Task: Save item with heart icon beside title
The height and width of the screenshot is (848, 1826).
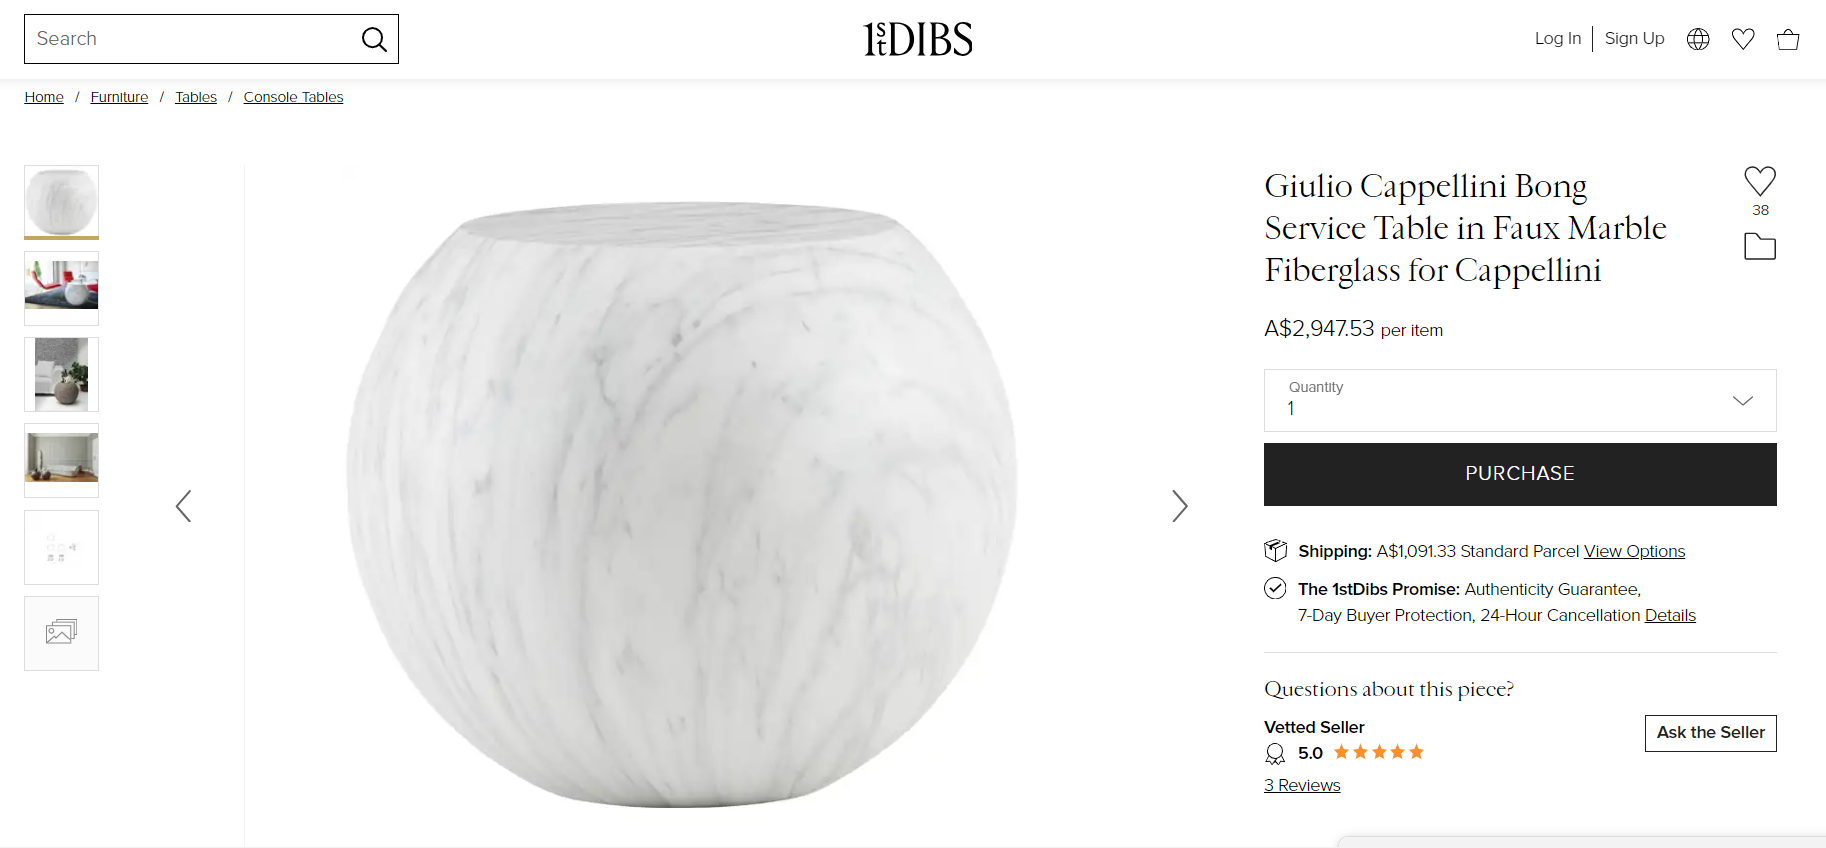Action: coord(1760,181)
